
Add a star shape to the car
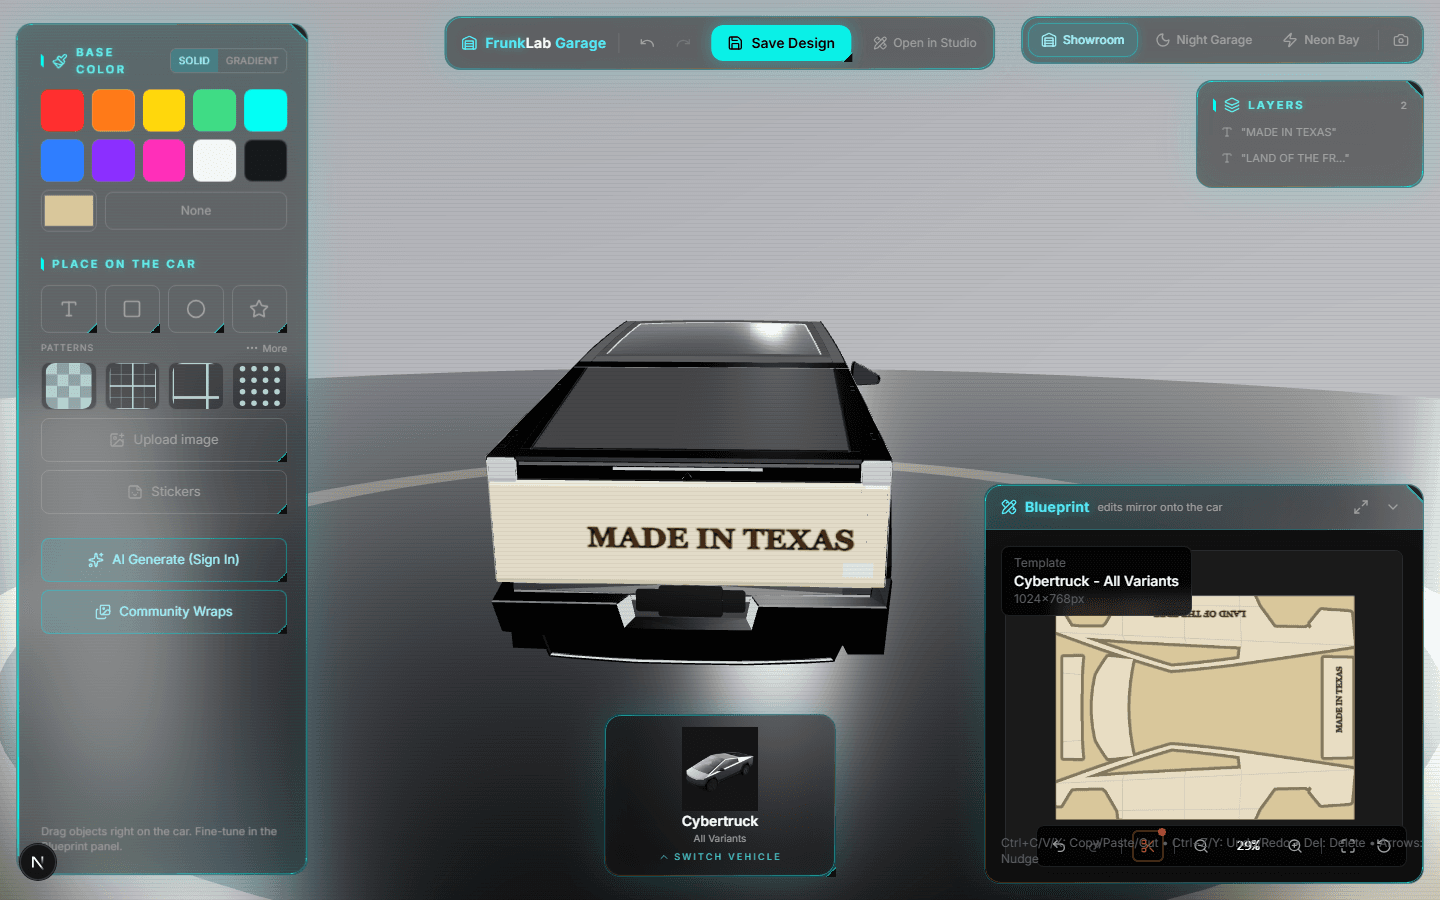259,309
